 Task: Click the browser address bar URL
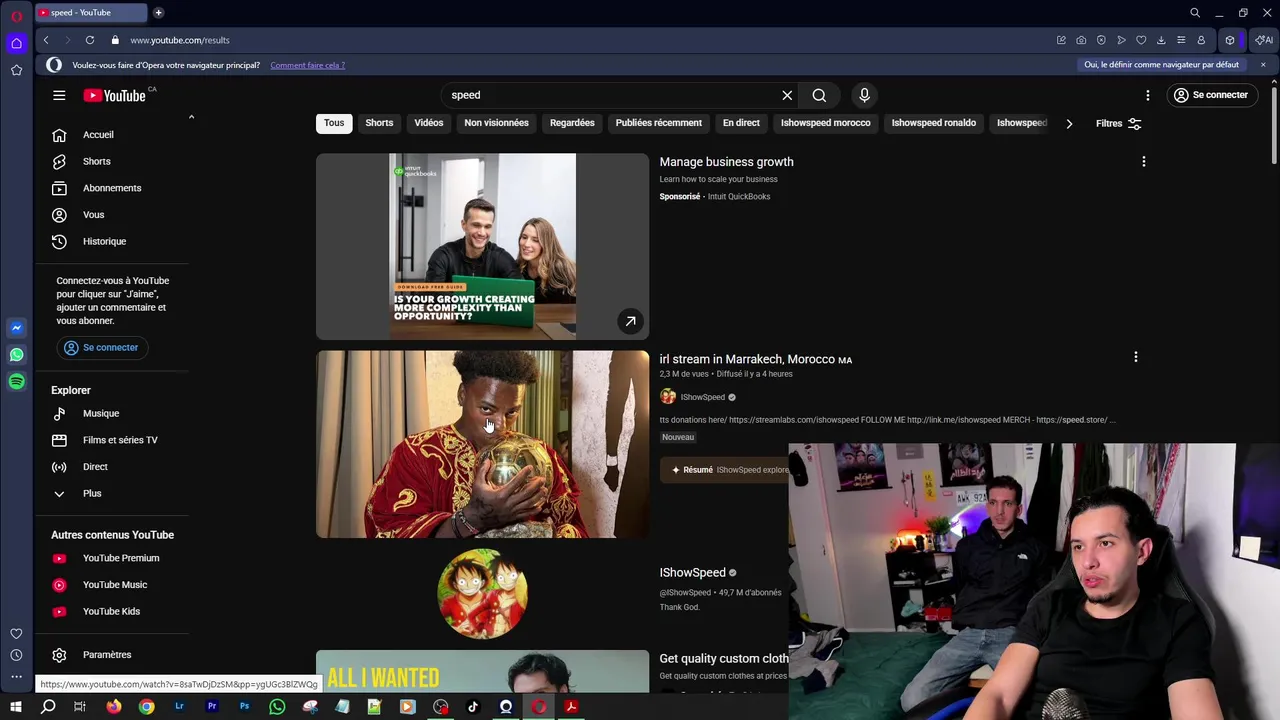coord(180,40)
